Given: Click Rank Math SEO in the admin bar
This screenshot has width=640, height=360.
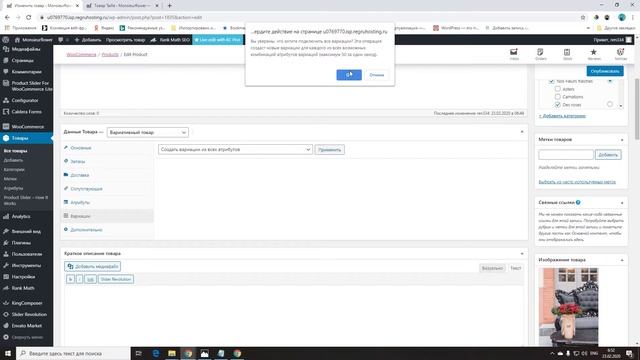Looking at the screenshot, I should click(170, 40).
